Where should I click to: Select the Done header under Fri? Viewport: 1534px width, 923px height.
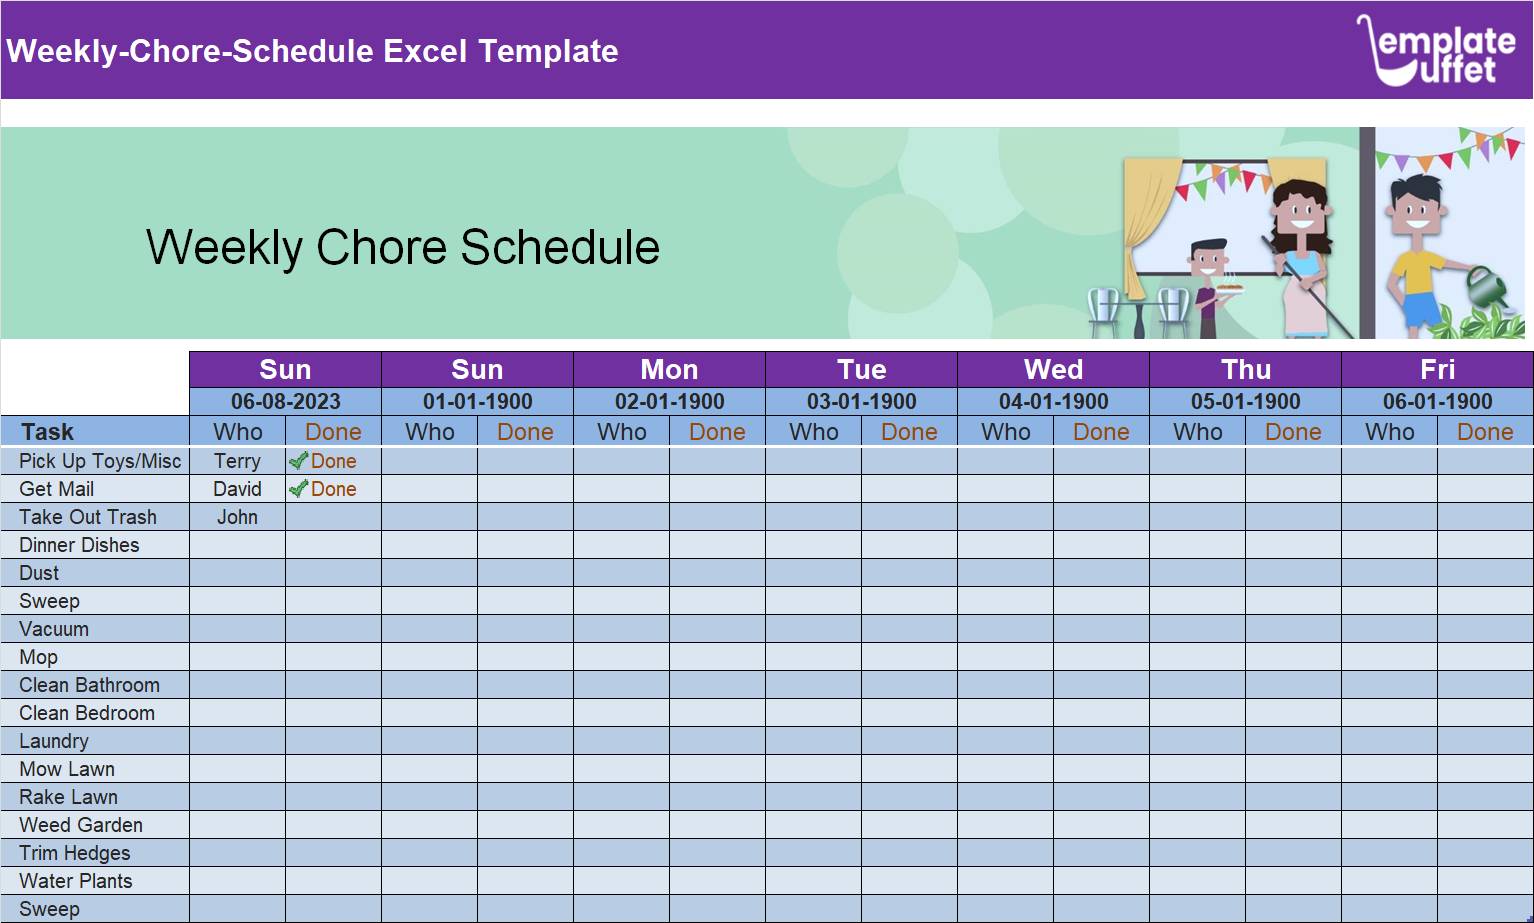pos(1485,432)
